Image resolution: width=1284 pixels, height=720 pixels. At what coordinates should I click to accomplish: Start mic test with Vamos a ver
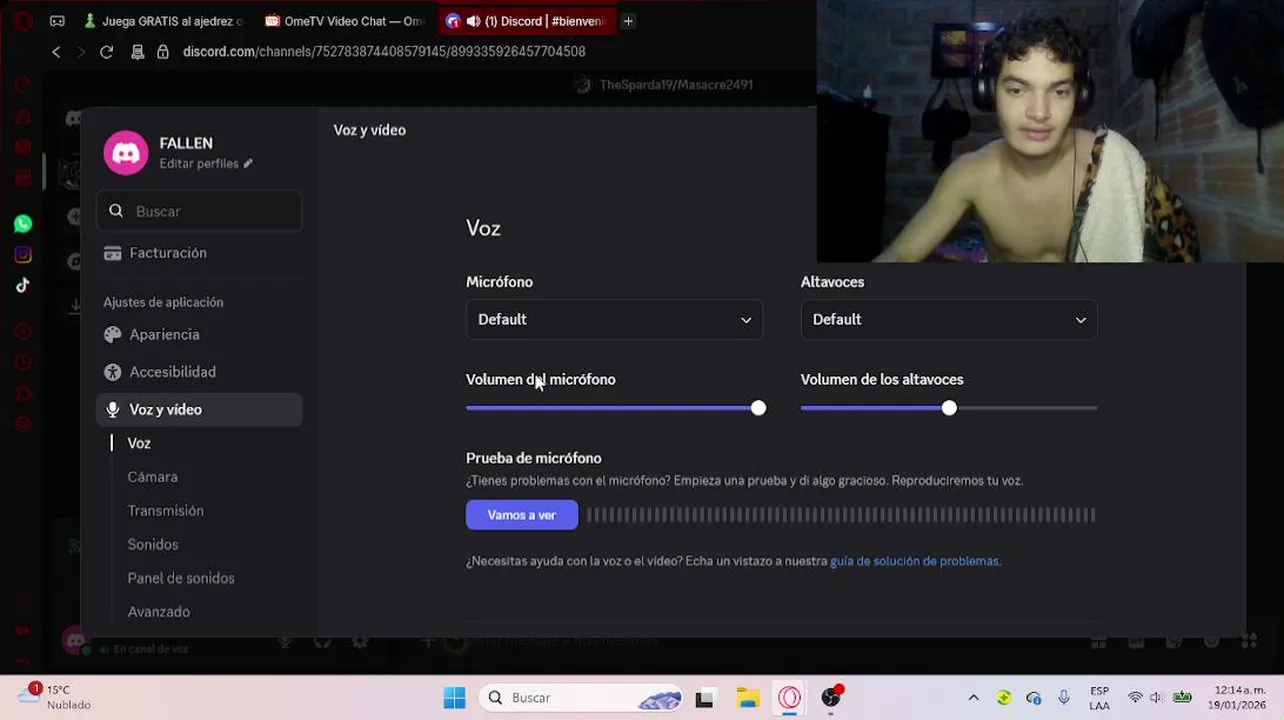522,515
